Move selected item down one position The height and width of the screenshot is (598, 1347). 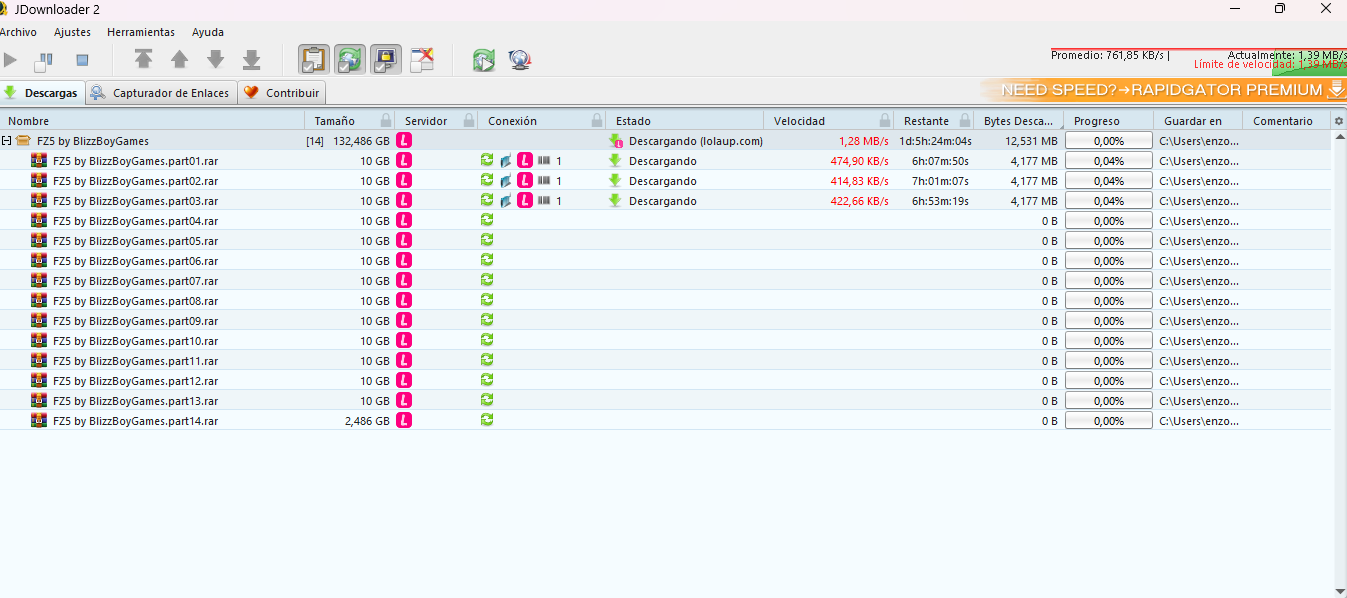pos(216,60)
